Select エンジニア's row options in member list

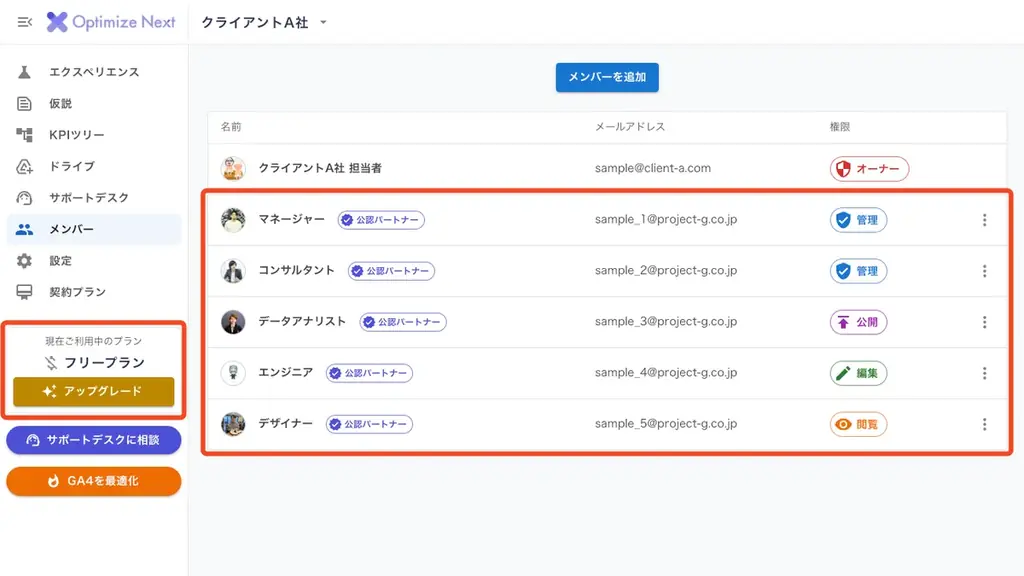984,373
